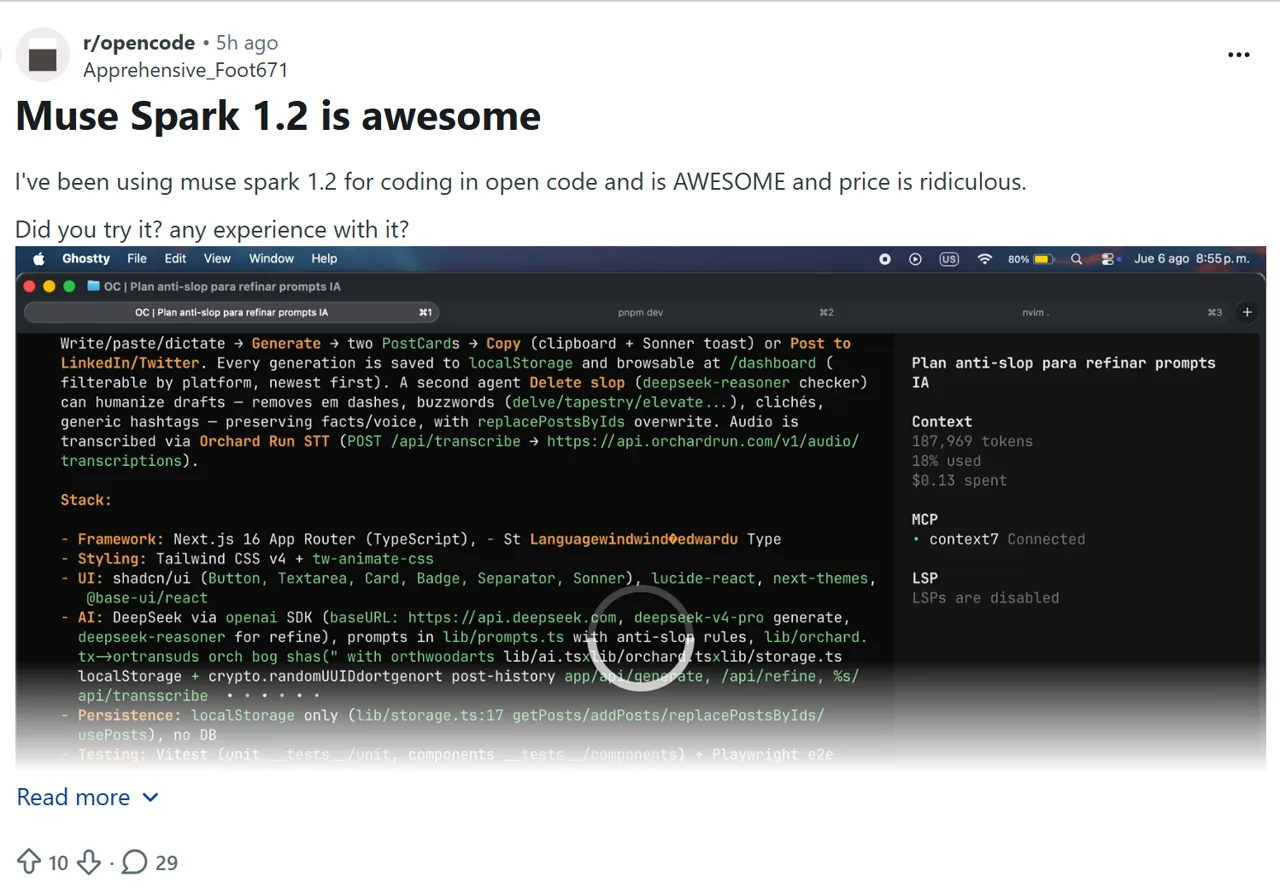Open the r/opencode subreddit avatar

tap(43, 55)
